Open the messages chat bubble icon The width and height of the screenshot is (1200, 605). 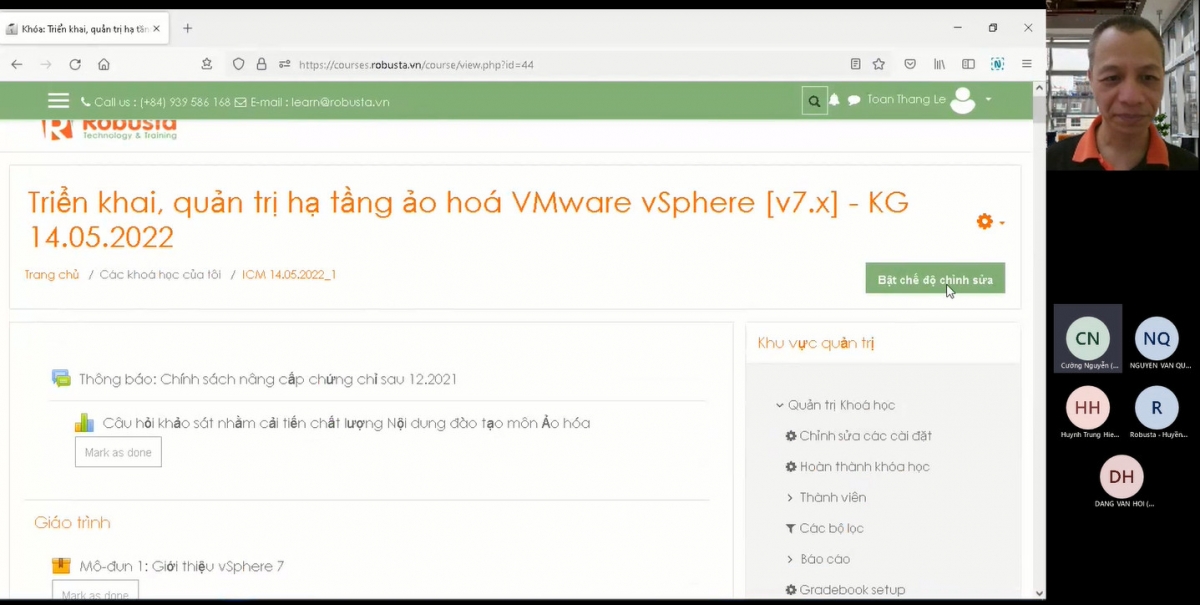(x=854, y=101)
